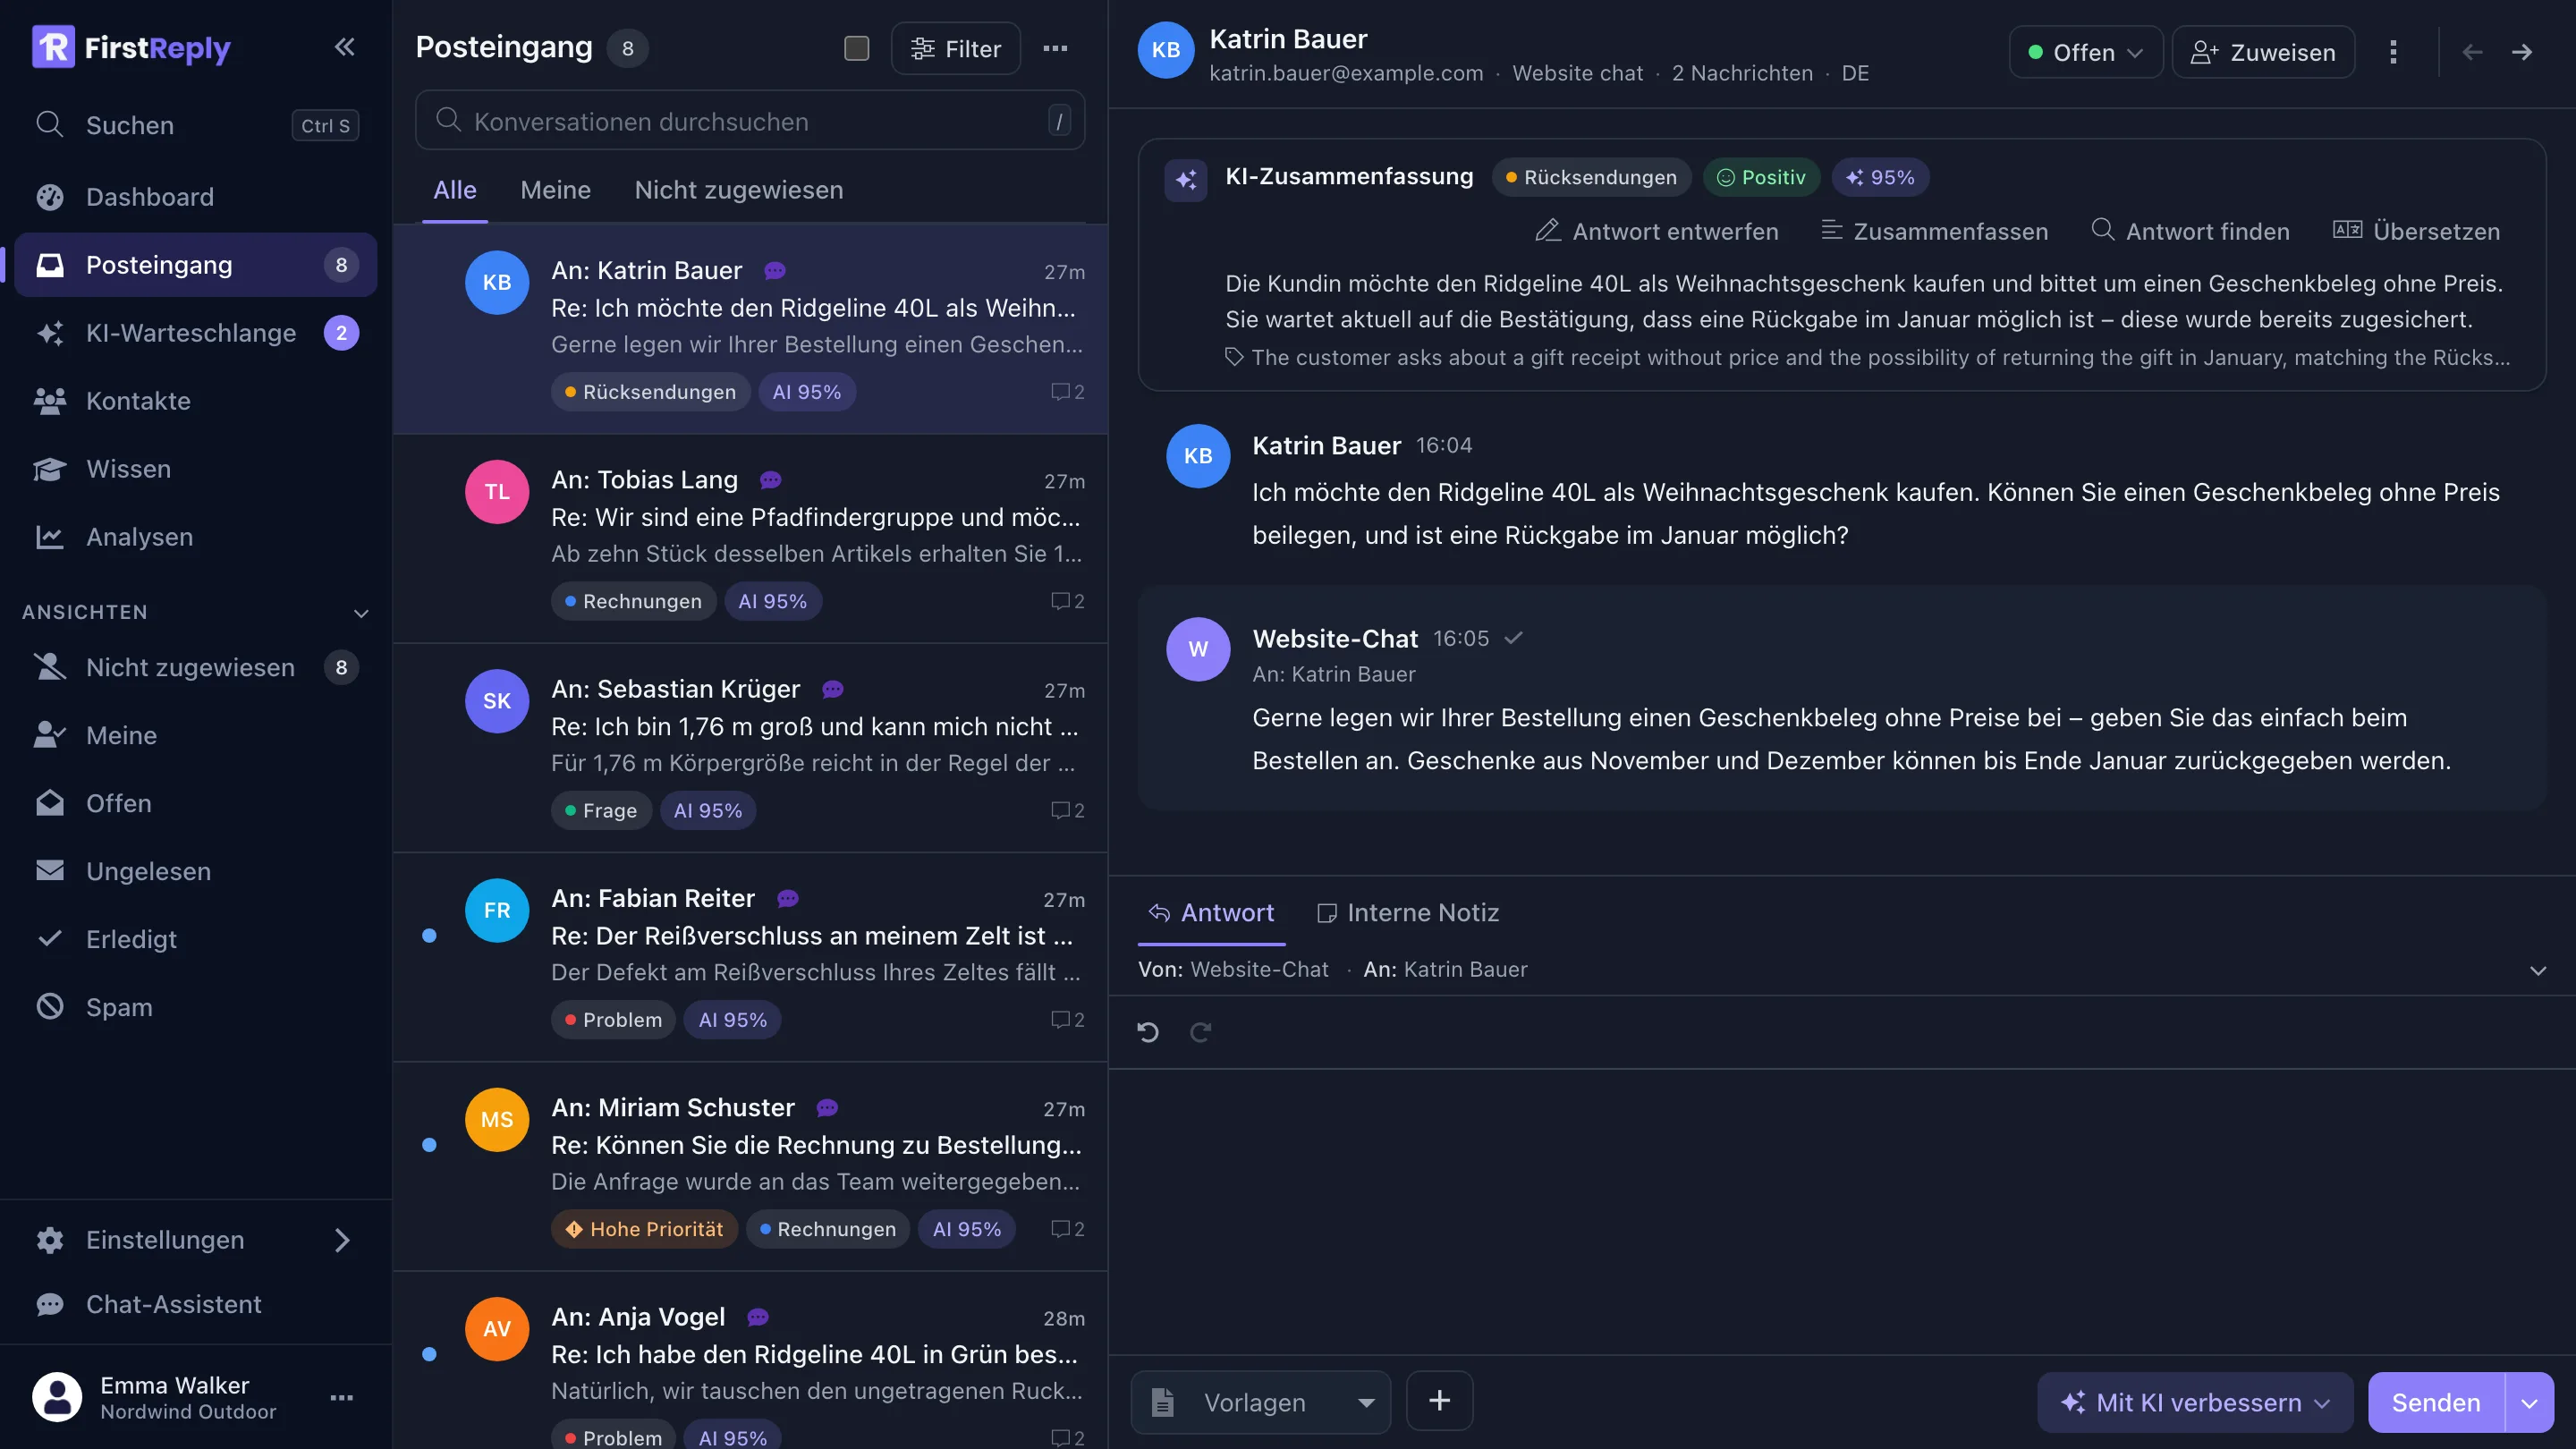Viewport: 2576px width, 1449px height.
Task: Go to Kontakte
Action: 195,401
